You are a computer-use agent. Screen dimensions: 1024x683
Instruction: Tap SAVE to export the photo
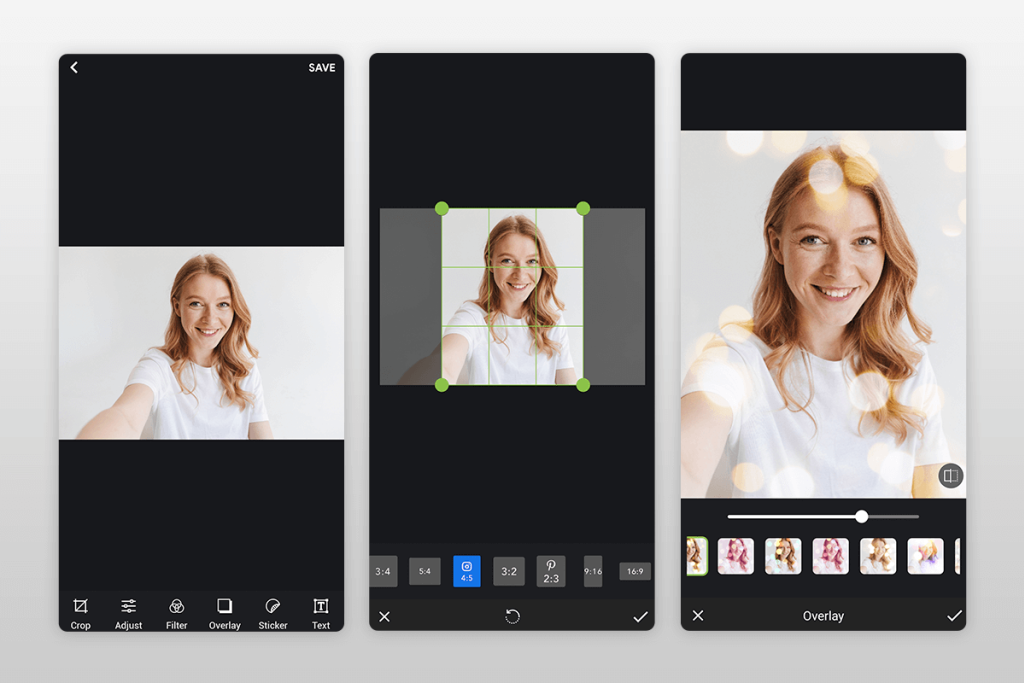coord(321,67)
